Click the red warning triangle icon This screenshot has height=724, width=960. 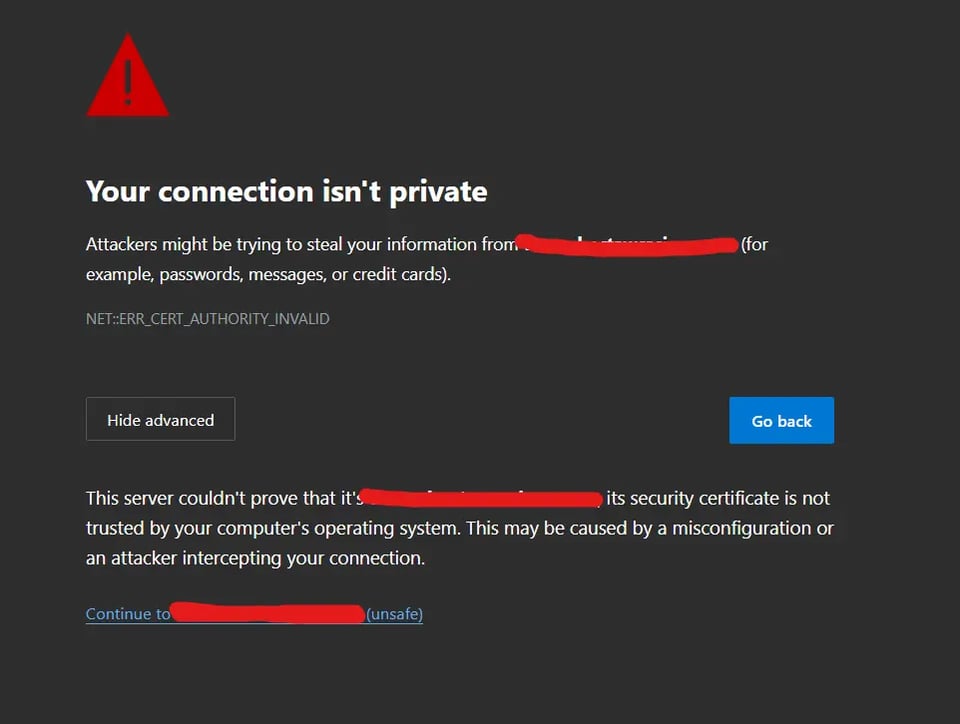click(127, 78)
